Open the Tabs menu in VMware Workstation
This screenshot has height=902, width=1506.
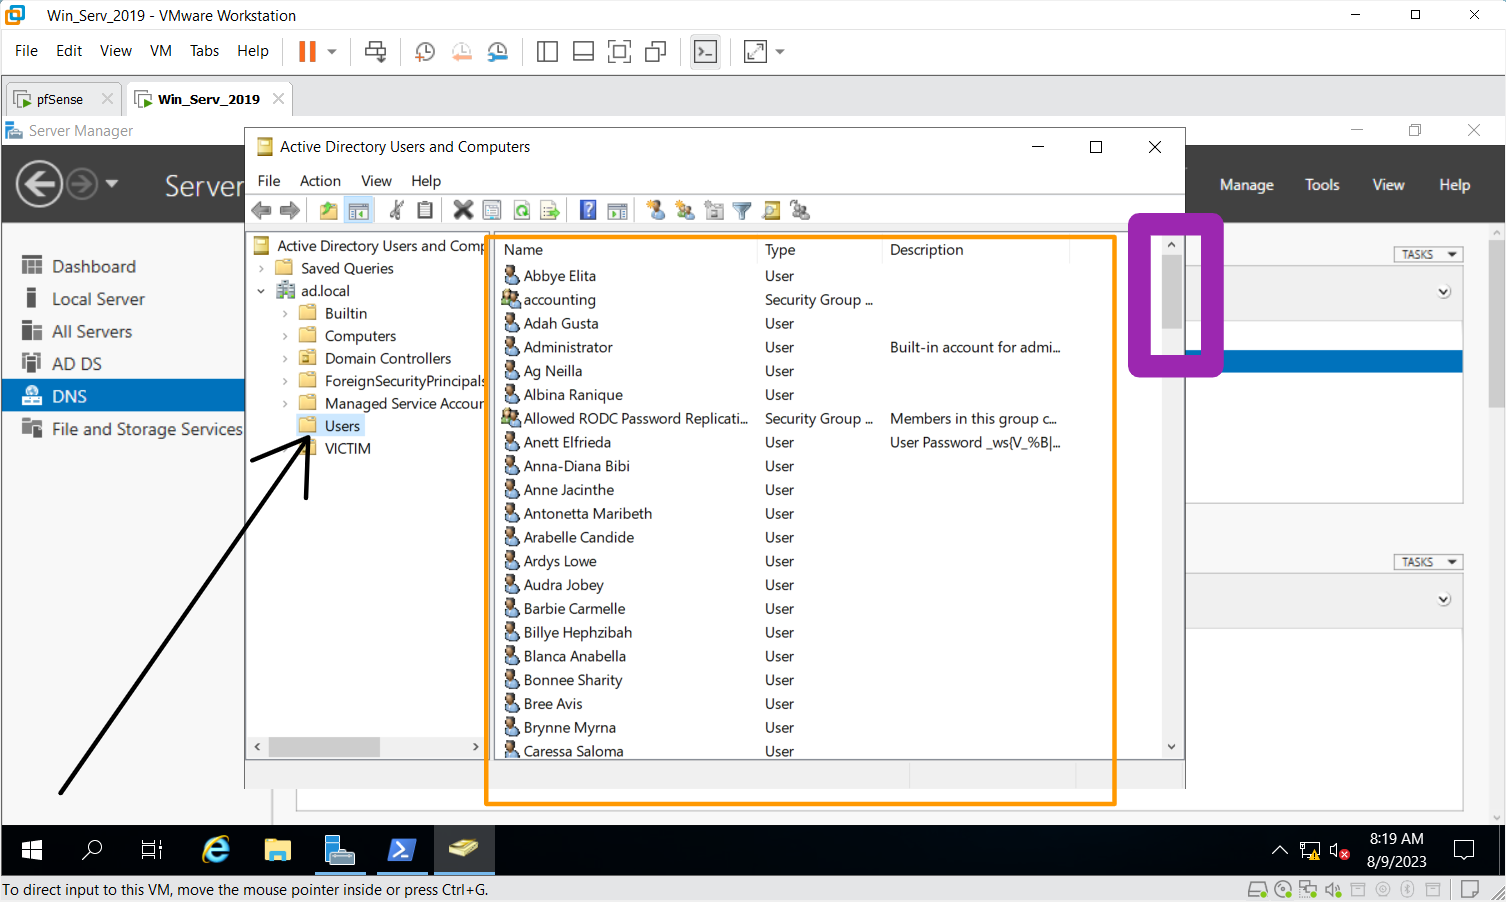[x=204, y=51]
